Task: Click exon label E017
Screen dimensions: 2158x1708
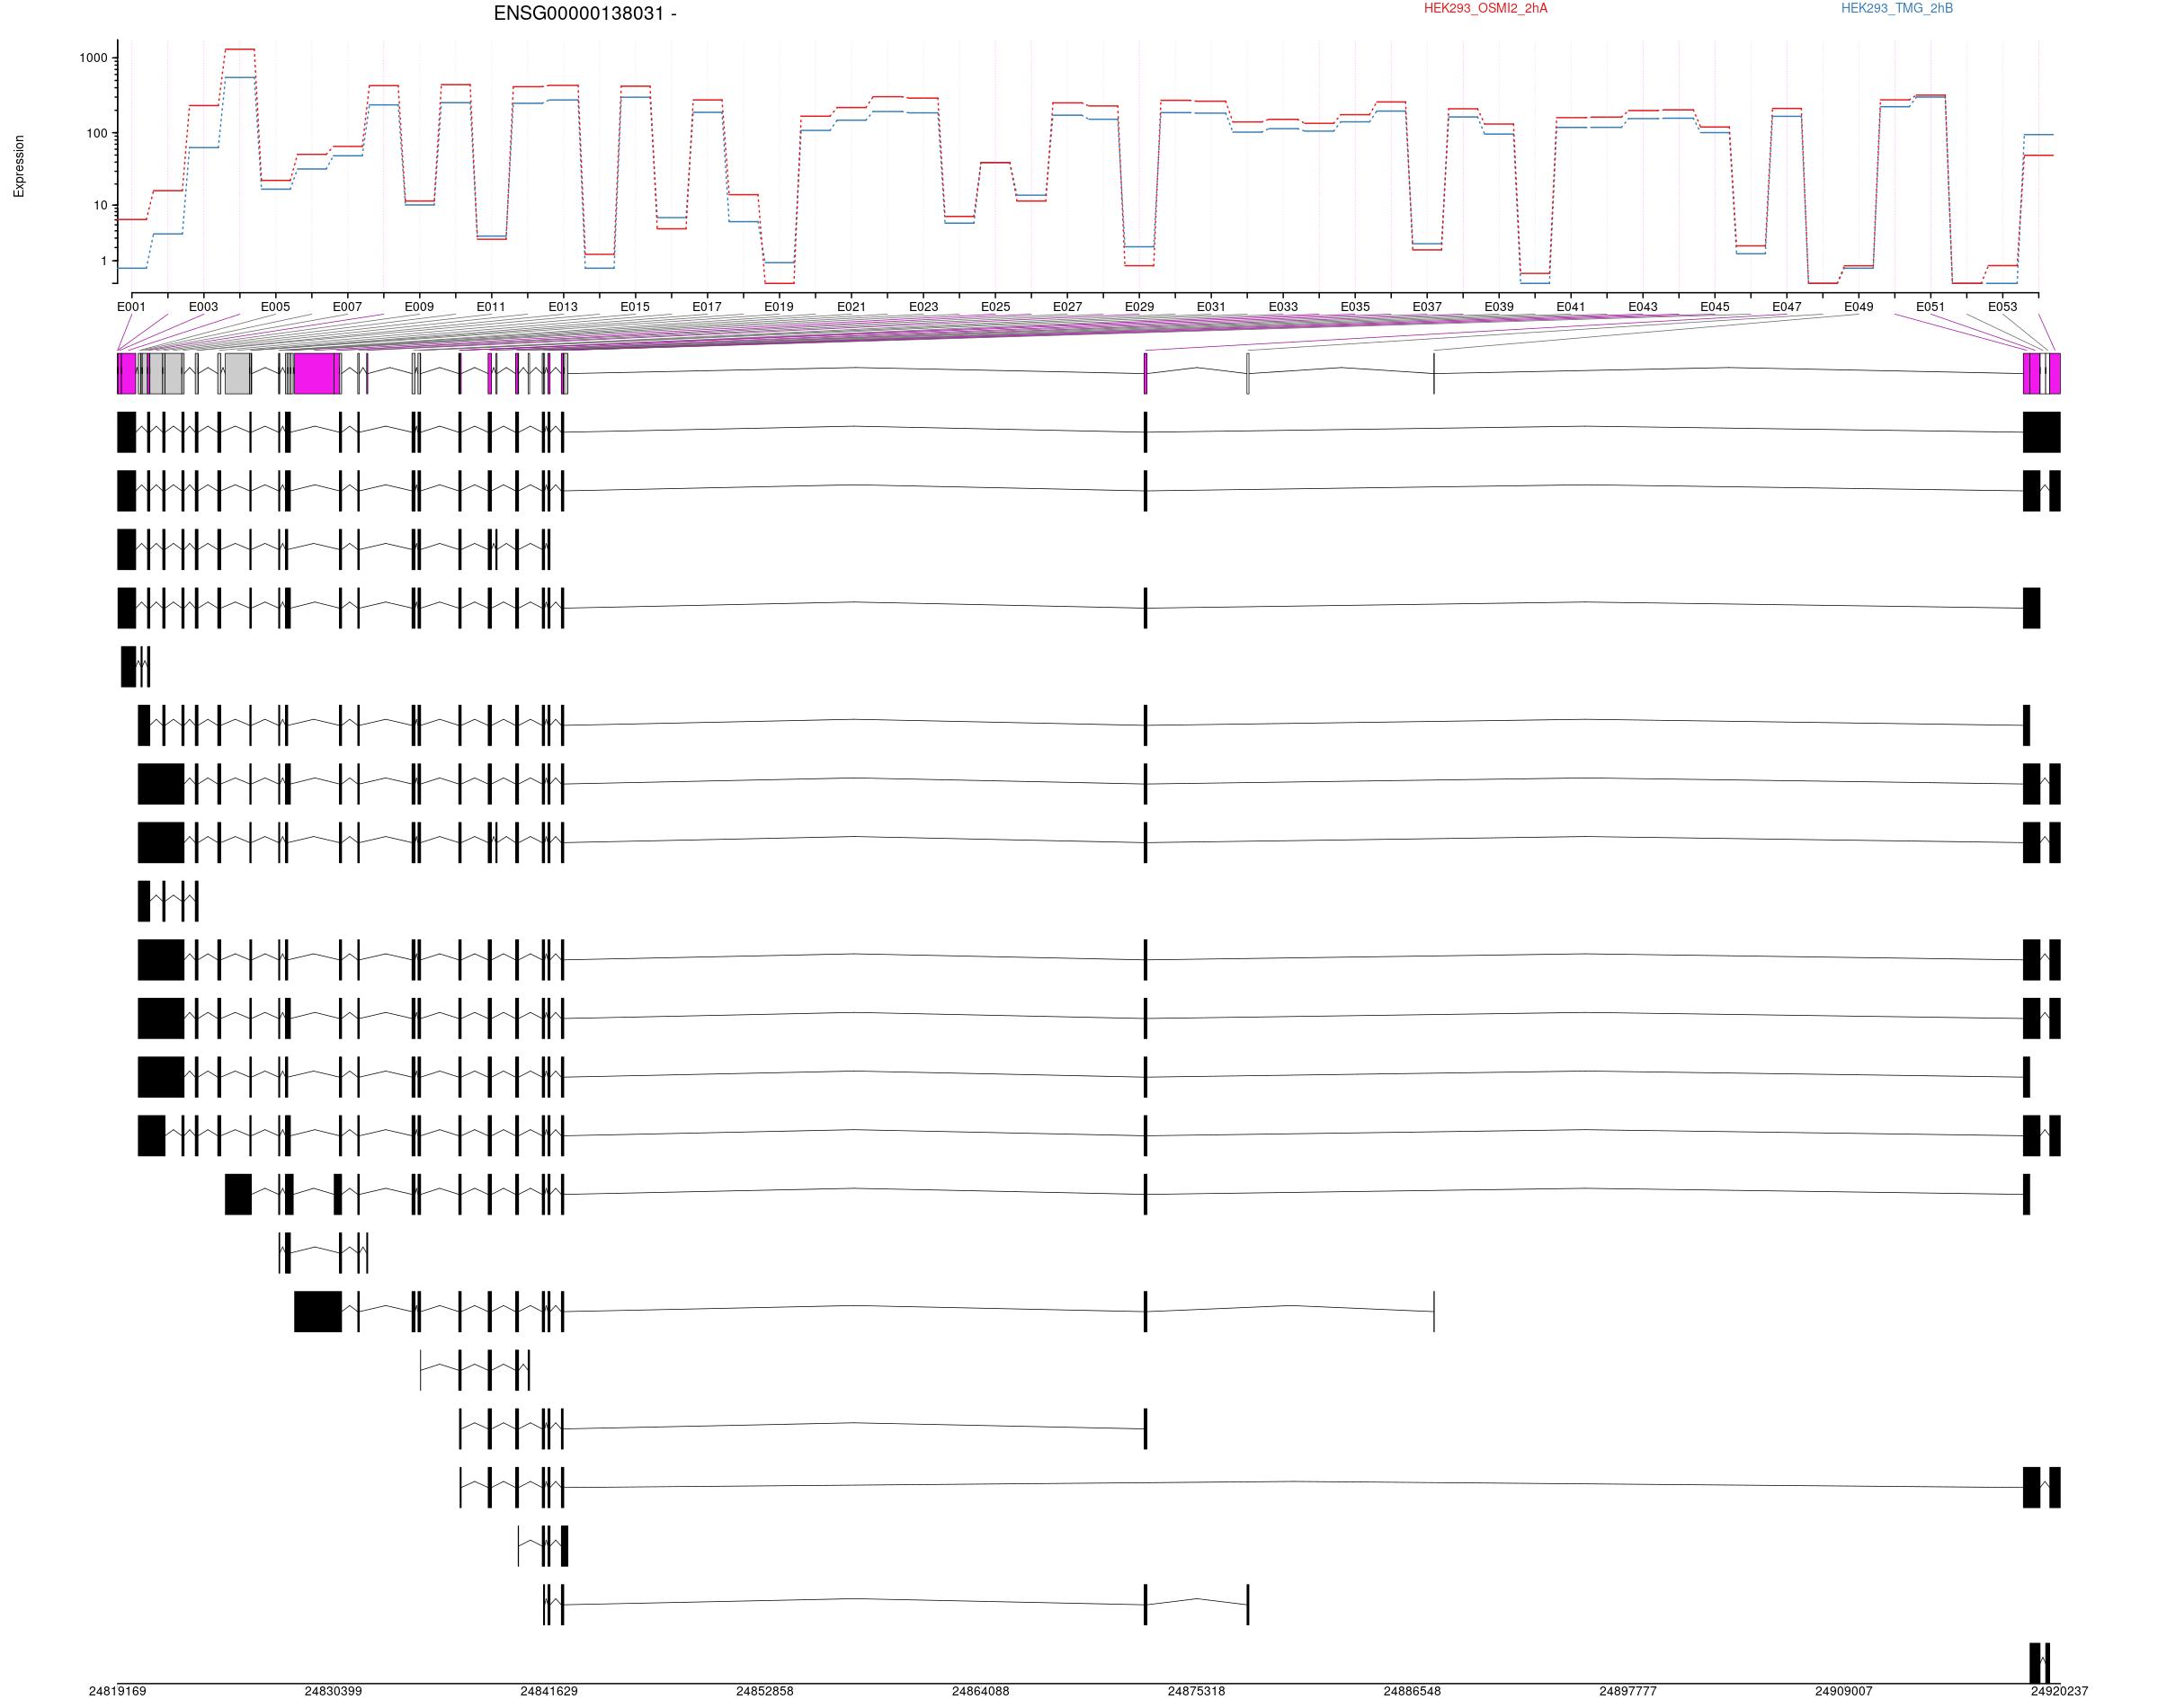Action: pyautogui.click(x=707, y=307)
